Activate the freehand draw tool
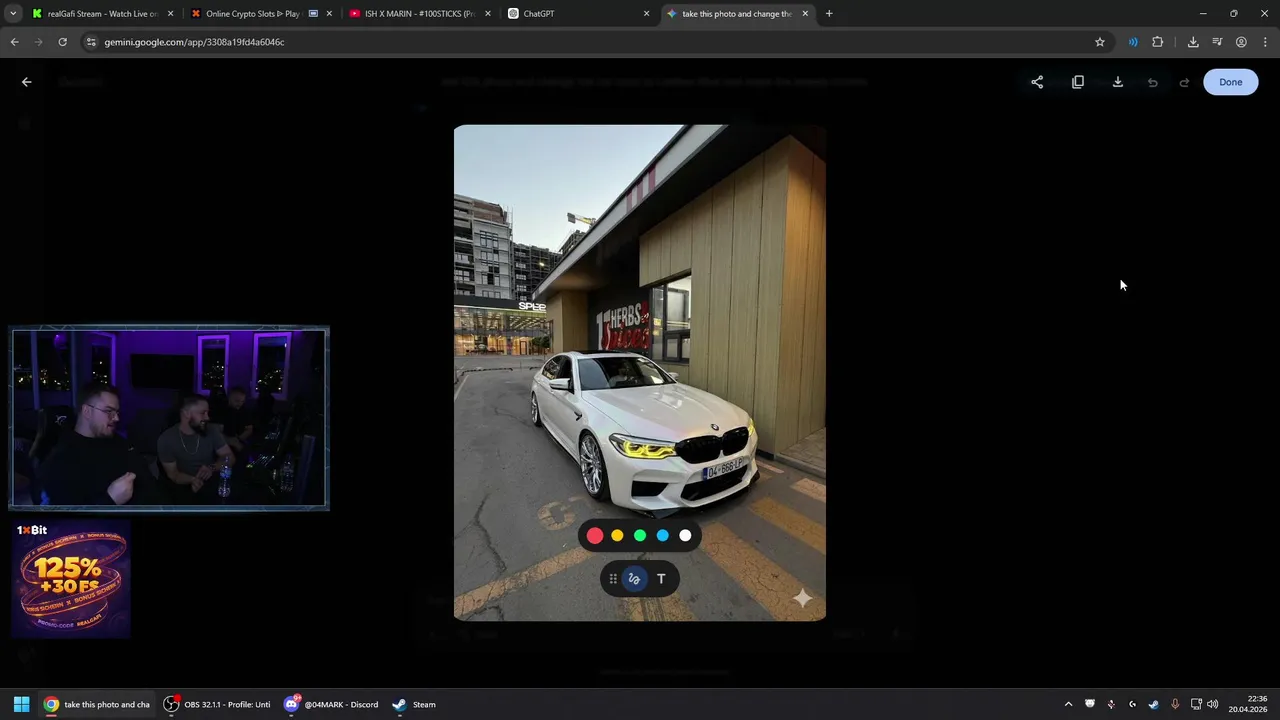Viewport: 1280px width, 720px height. tap(634, 579)
